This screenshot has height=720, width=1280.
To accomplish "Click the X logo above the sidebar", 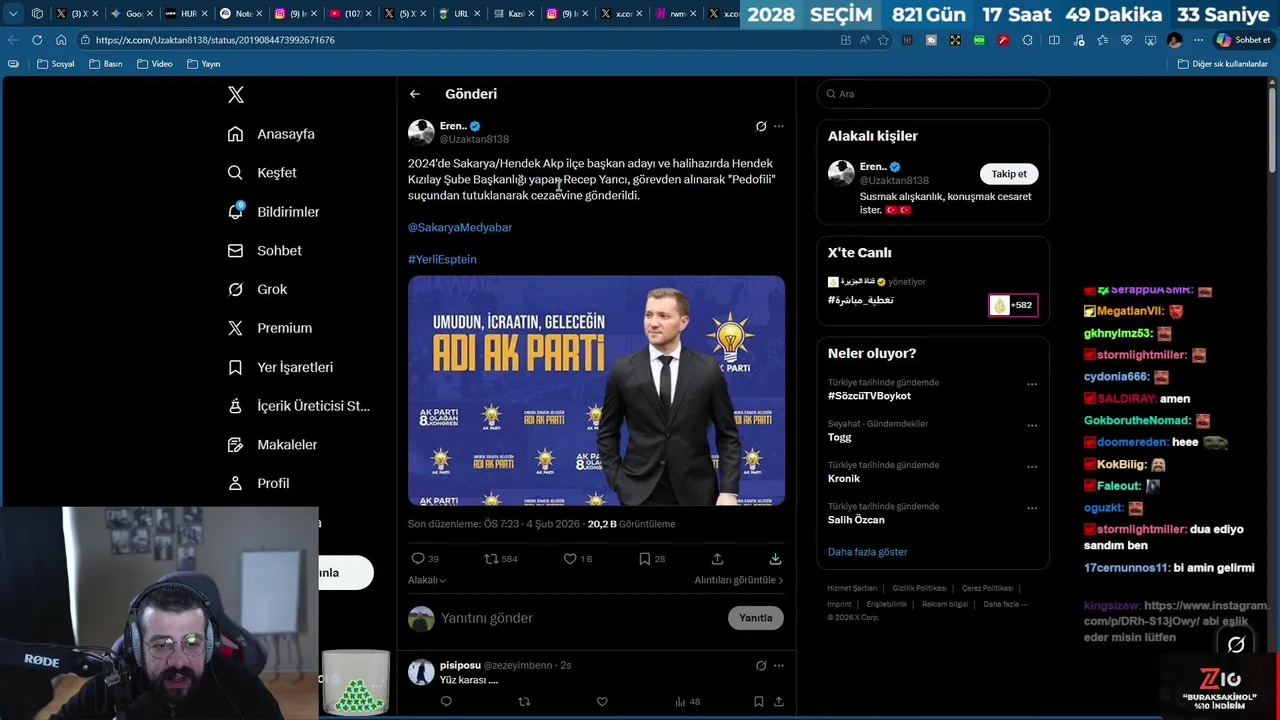I will 236,95.
